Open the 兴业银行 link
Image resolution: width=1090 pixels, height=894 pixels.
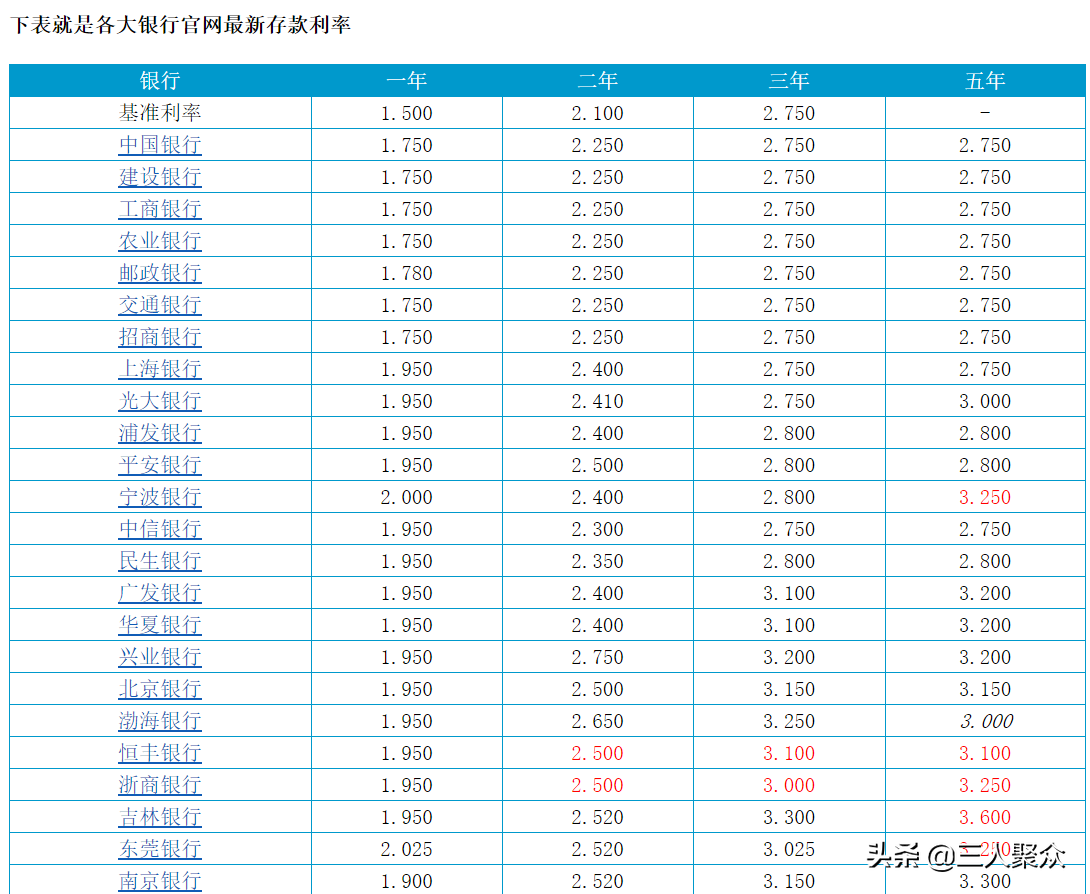(160, 656)
